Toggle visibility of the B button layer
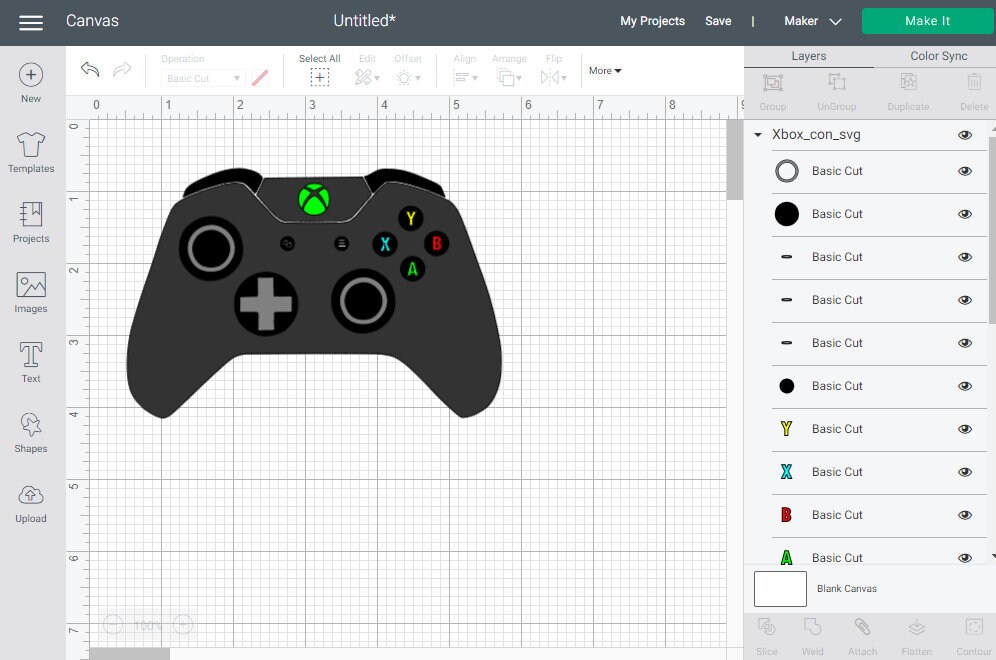Screen dimensions: 996x660 (965, 515)
